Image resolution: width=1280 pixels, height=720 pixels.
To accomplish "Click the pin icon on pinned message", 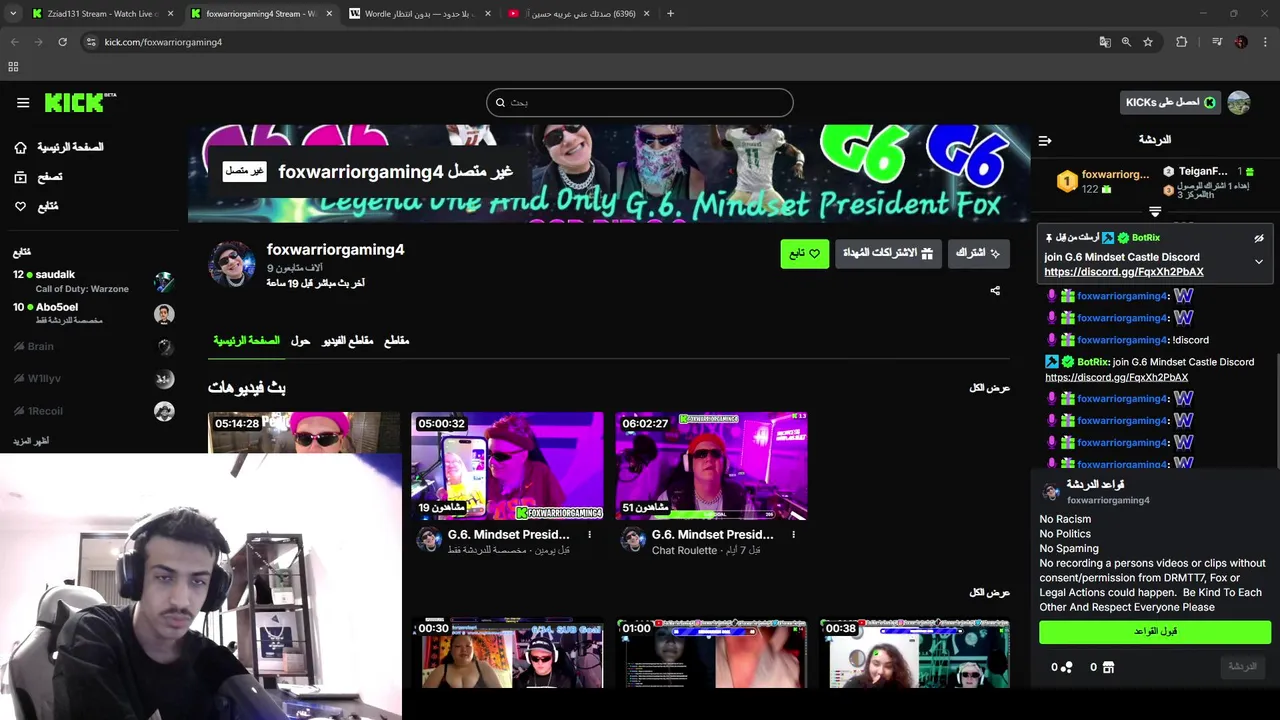I will click(1049, 238).
